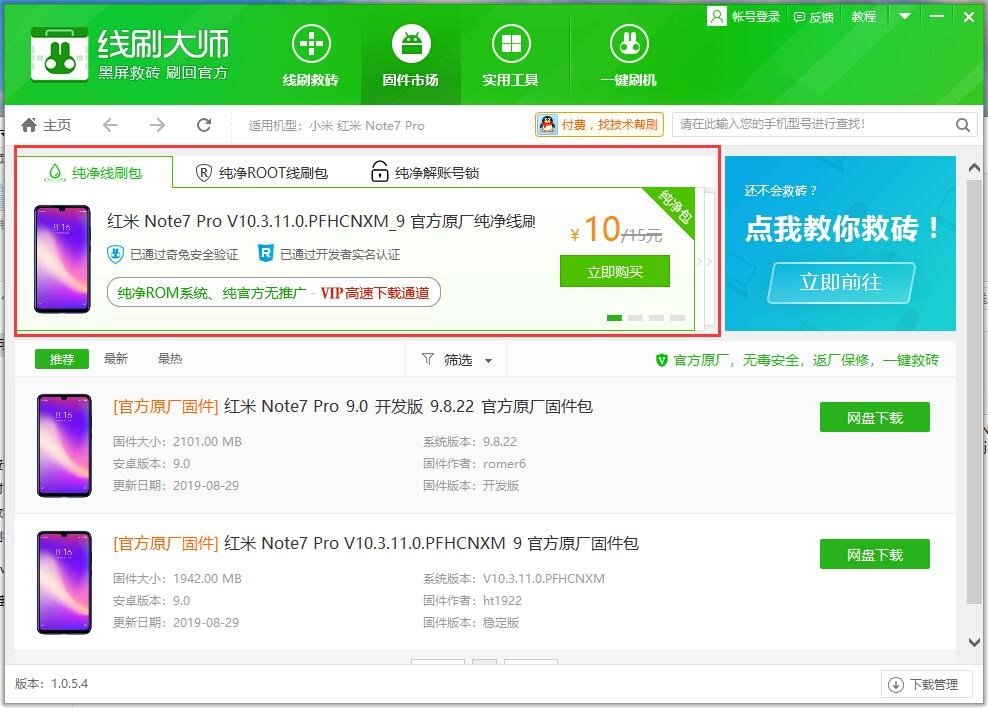Image resolution: width=988 pixels, height=708 pixels.
Task: Click the 版本: 1.0.5.4 version text
Action: point(52,683)
